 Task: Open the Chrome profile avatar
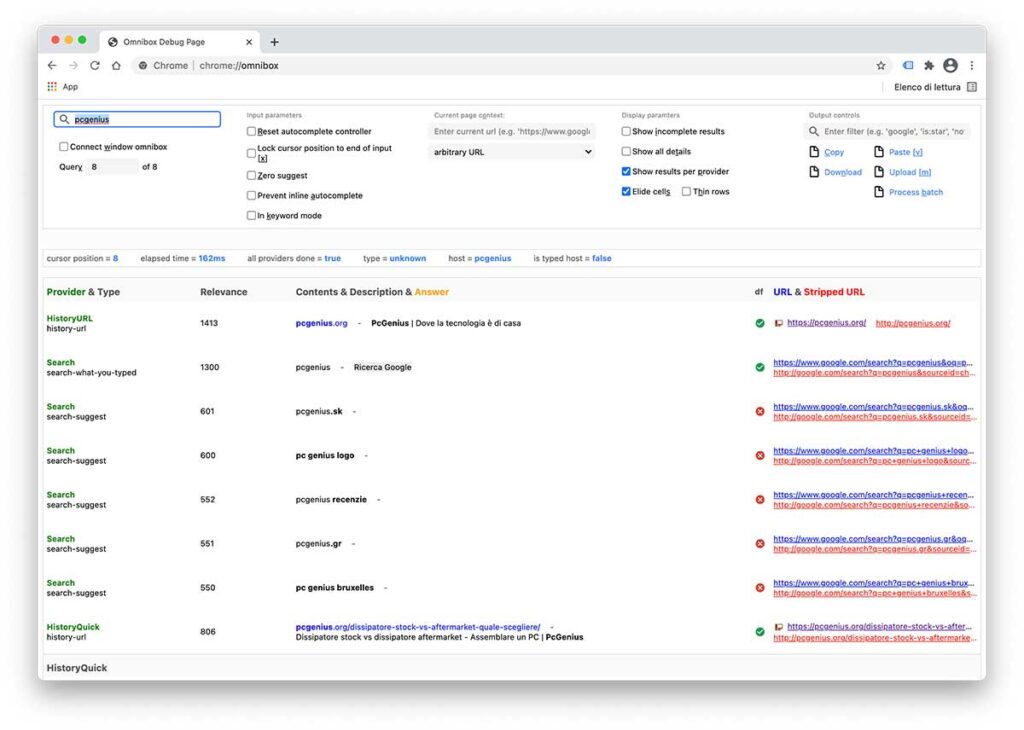pyautogui.click(x=950, y=65)
